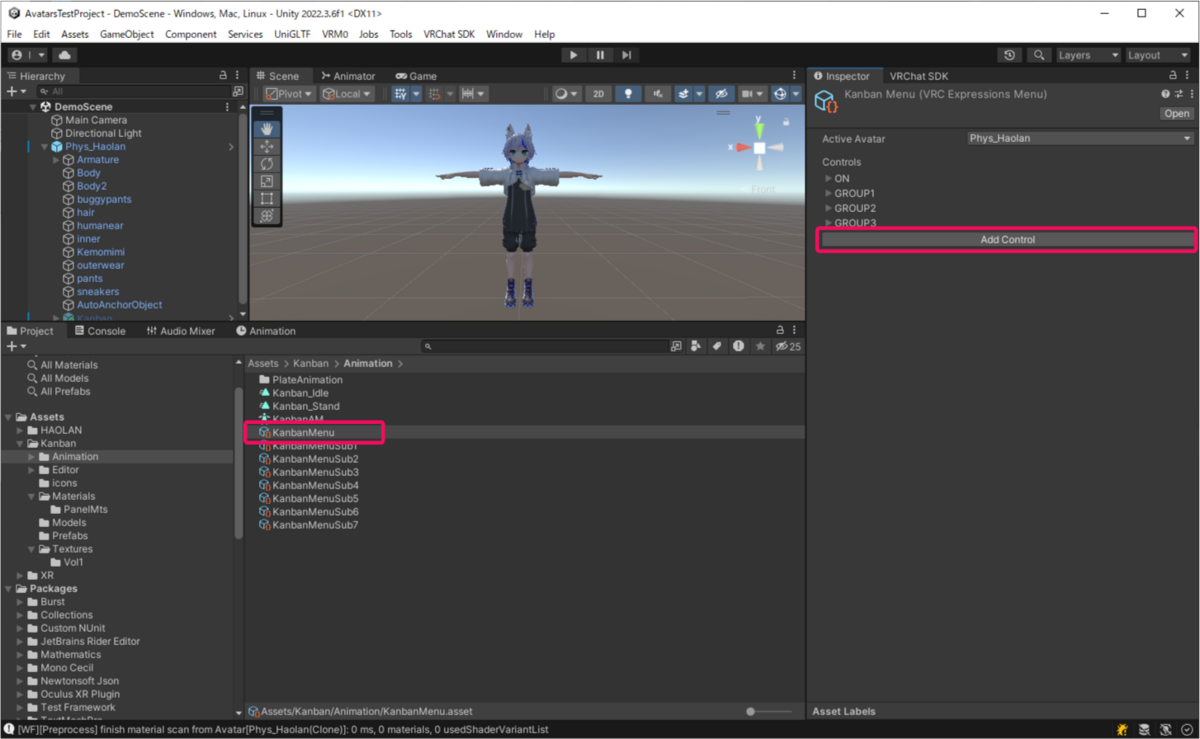Toggle hidden objects visibility icon in Scene
This screenshot has height=739, width=1200.
[721, 94]
